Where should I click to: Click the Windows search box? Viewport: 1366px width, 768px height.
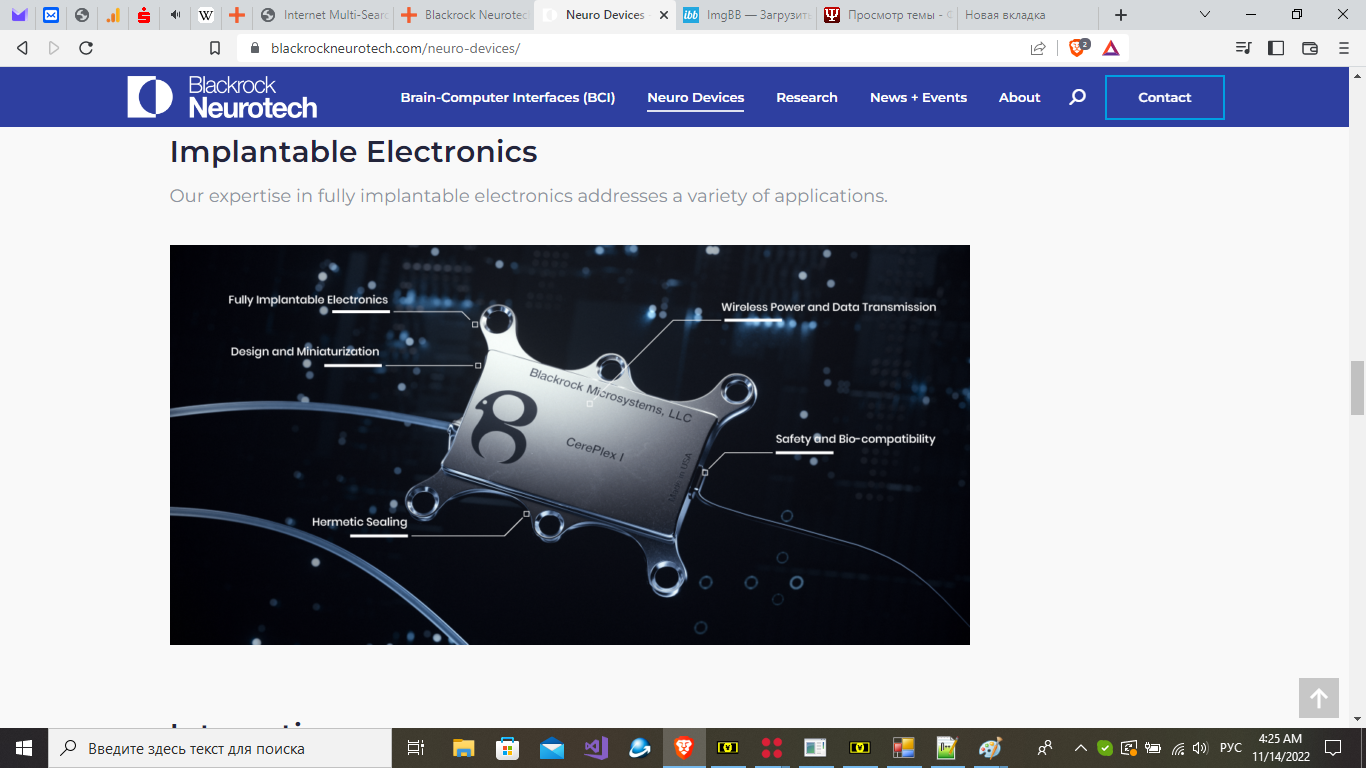tap(220, 748)
